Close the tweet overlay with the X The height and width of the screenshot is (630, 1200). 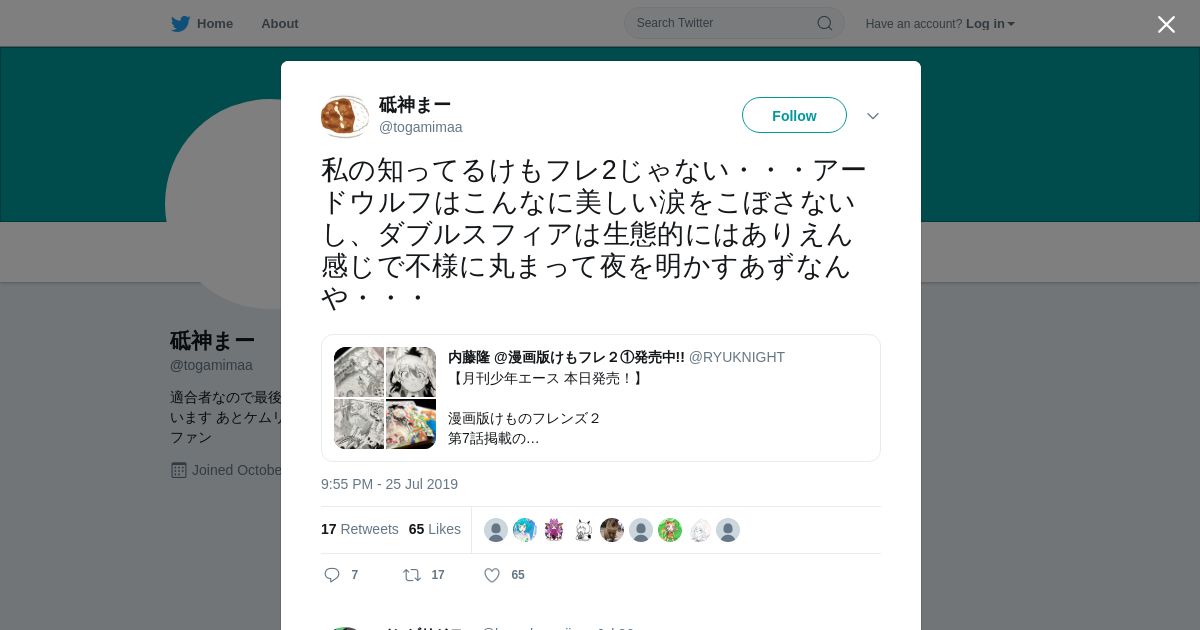coord(1166,24)
